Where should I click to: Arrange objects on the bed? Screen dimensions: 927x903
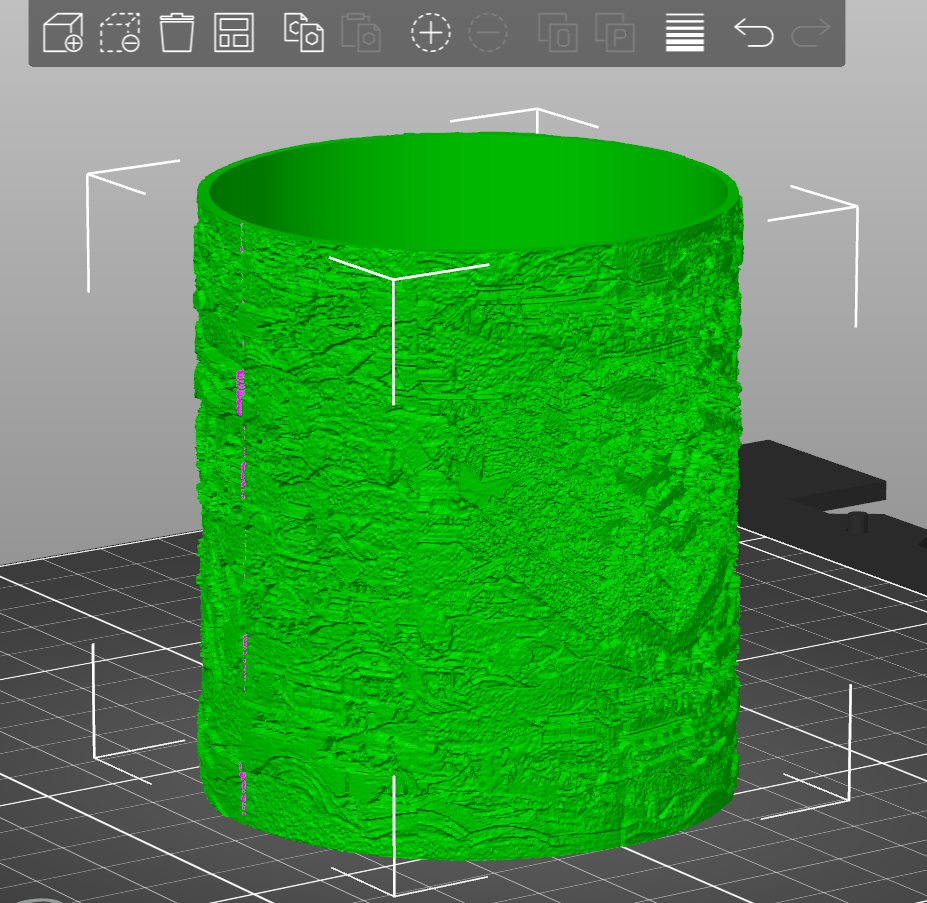(x=234, y=32)
